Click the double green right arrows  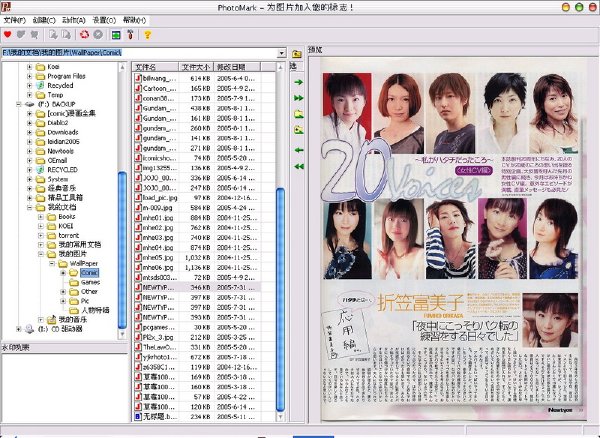298,98
